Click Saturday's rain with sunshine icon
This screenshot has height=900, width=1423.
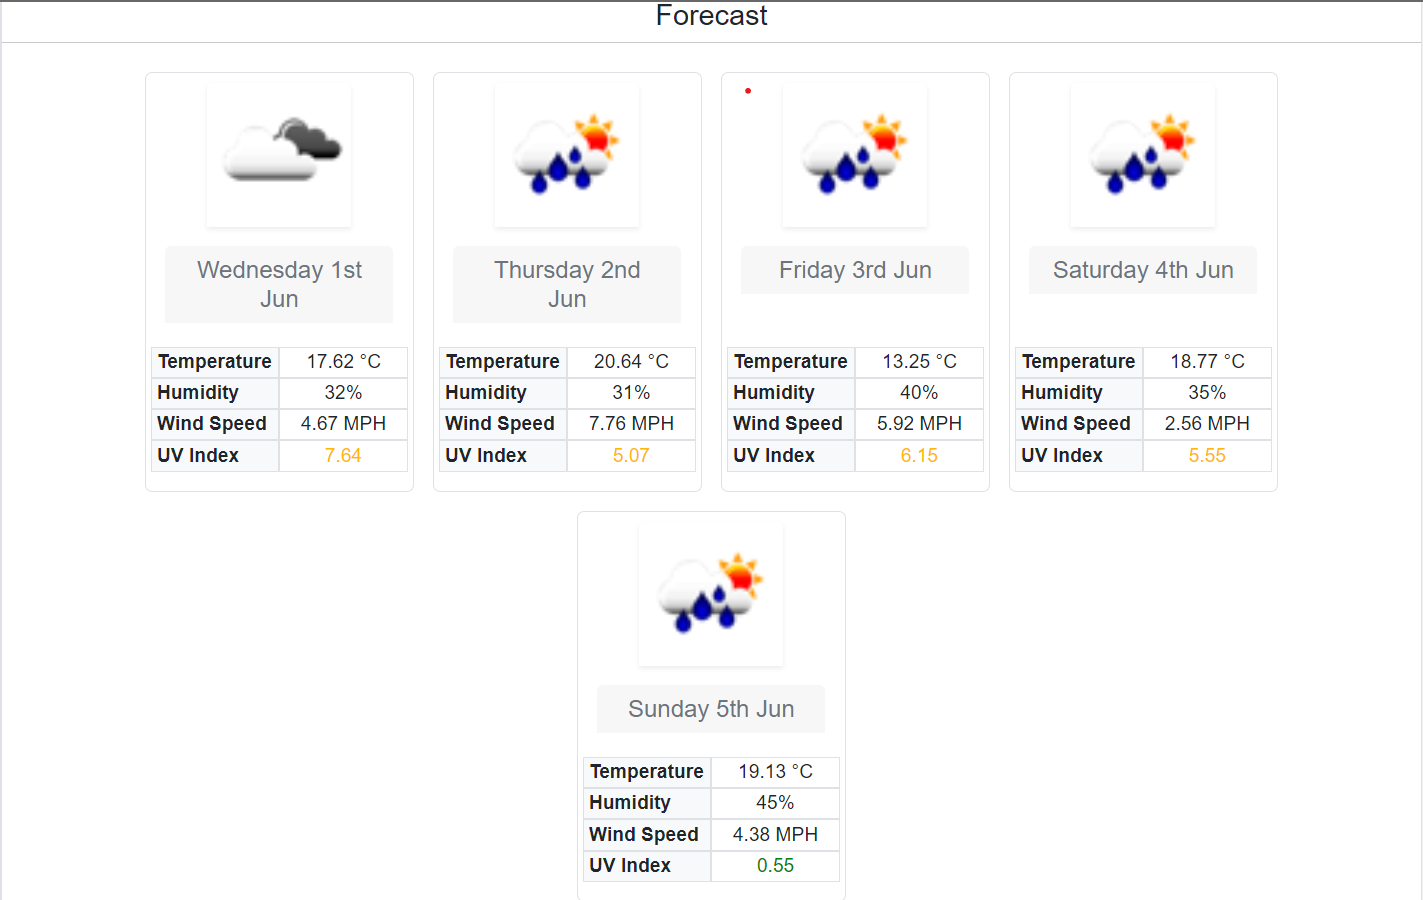point(1142,155)
